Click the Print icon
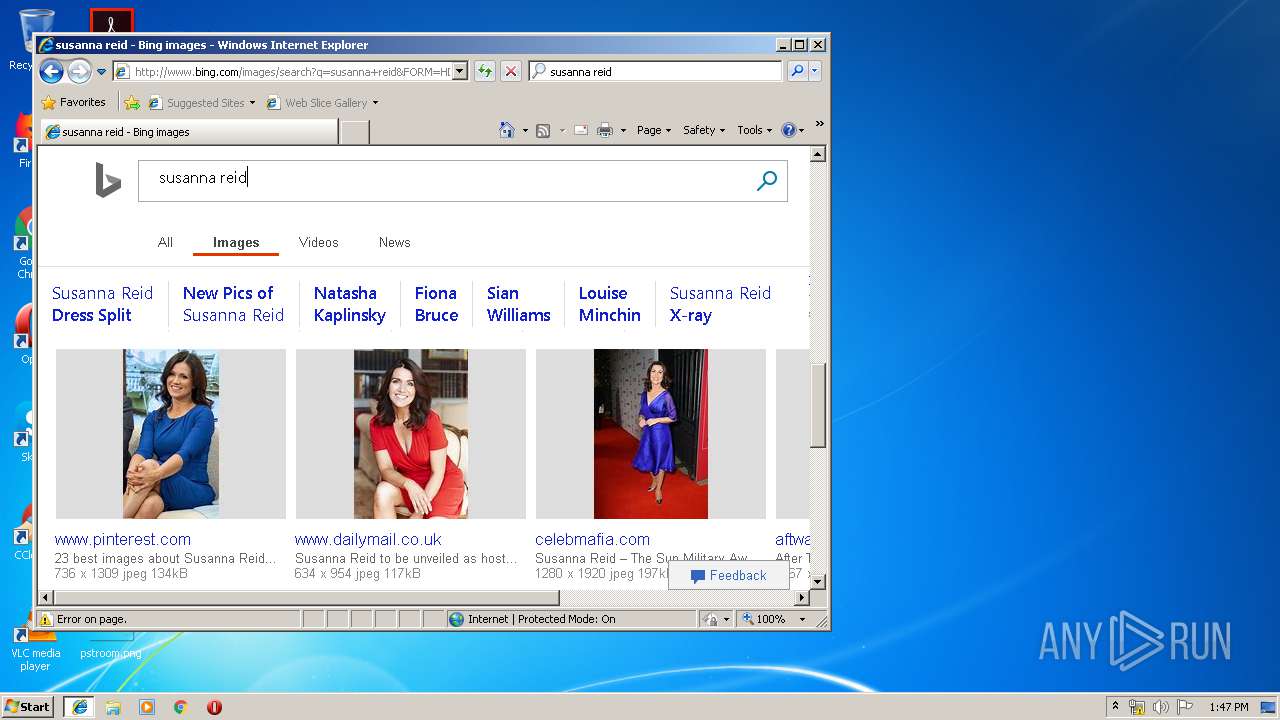The width and height of the screenshot is (1280, 720). pos(605,130)
